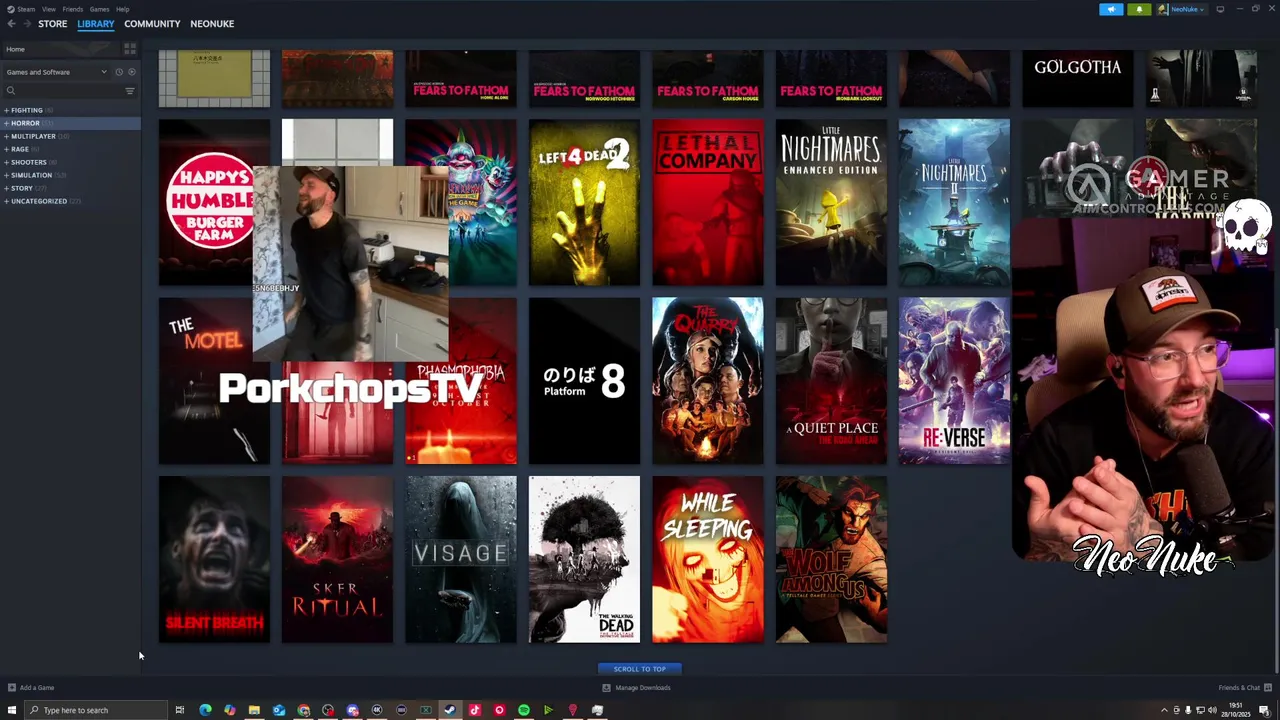The image size is (1280, 720).
Task: Open the Games menu
Action: click(x=99, y=9)
